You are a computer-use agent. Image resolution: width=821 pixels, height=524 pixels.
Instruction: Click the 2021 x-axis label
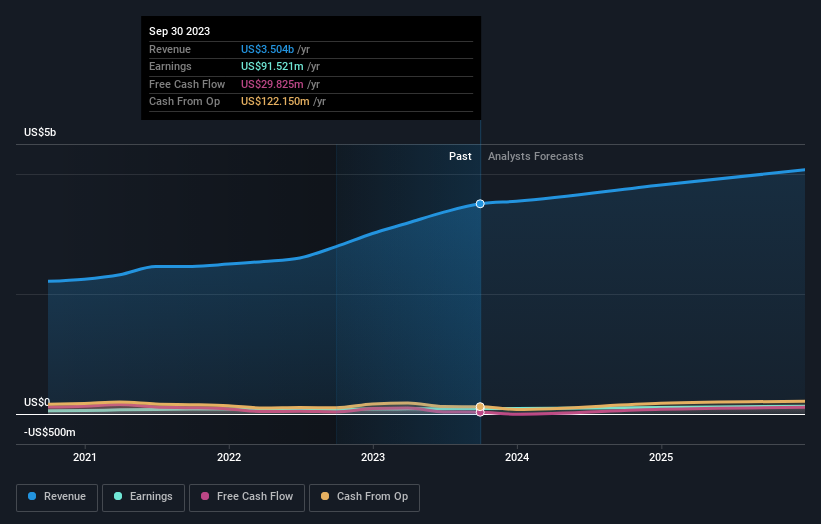85,457
